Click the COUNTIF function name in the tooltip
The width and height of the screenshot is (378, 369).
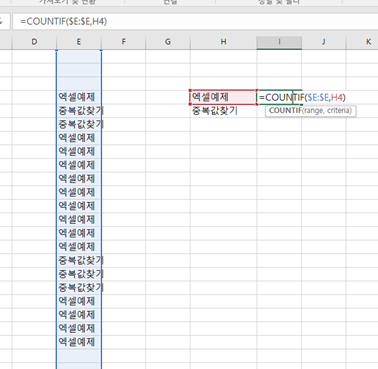(285, 111)
